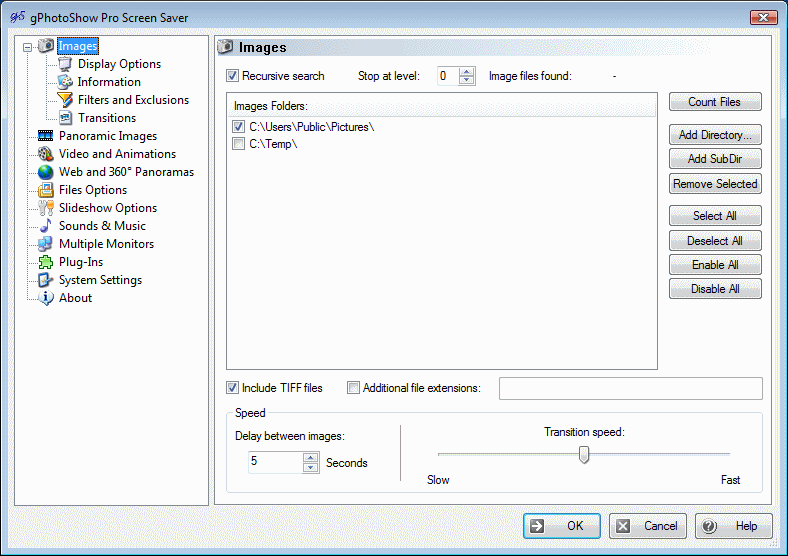
Task: Click the Files Options icon
Action: point(46,190)
